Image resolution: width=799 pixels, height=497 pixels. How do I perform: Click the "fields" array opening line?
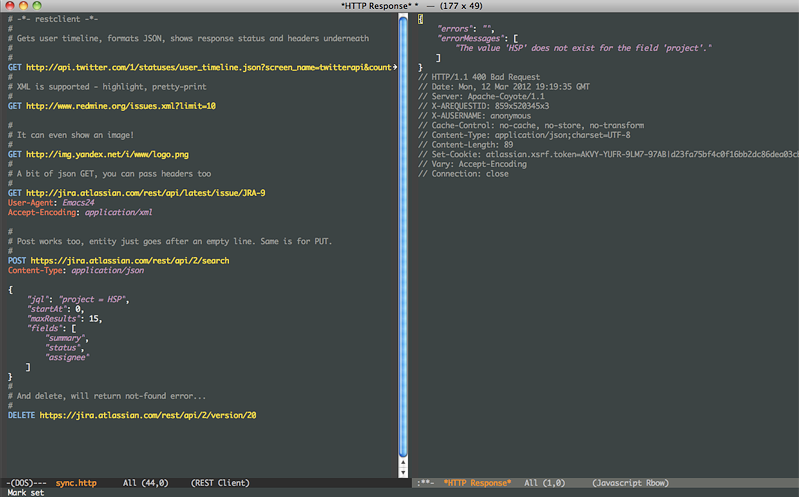[51, 329]
